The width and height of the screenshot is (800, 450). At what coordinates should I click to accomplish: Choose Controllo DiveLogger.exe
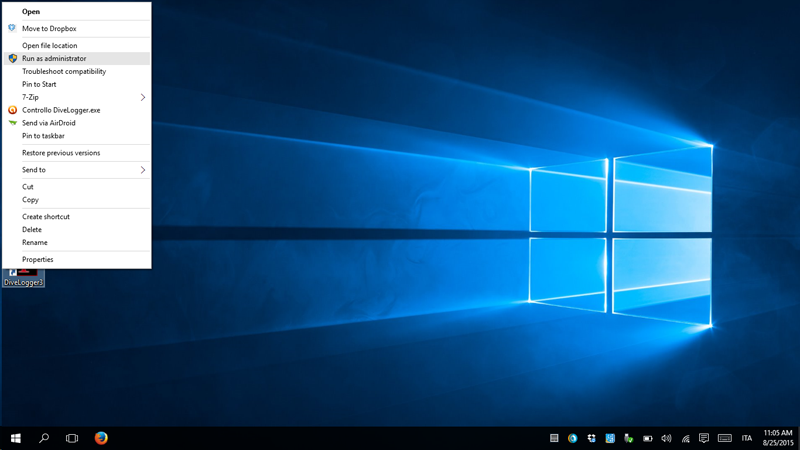coord(77,110)
